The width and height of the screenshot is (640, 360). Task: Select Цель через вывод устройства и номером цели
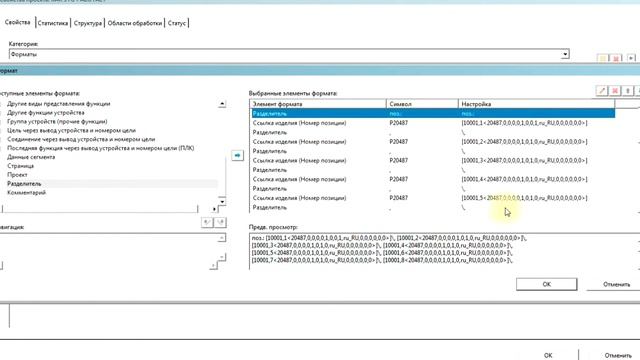[x=71, y=131]
